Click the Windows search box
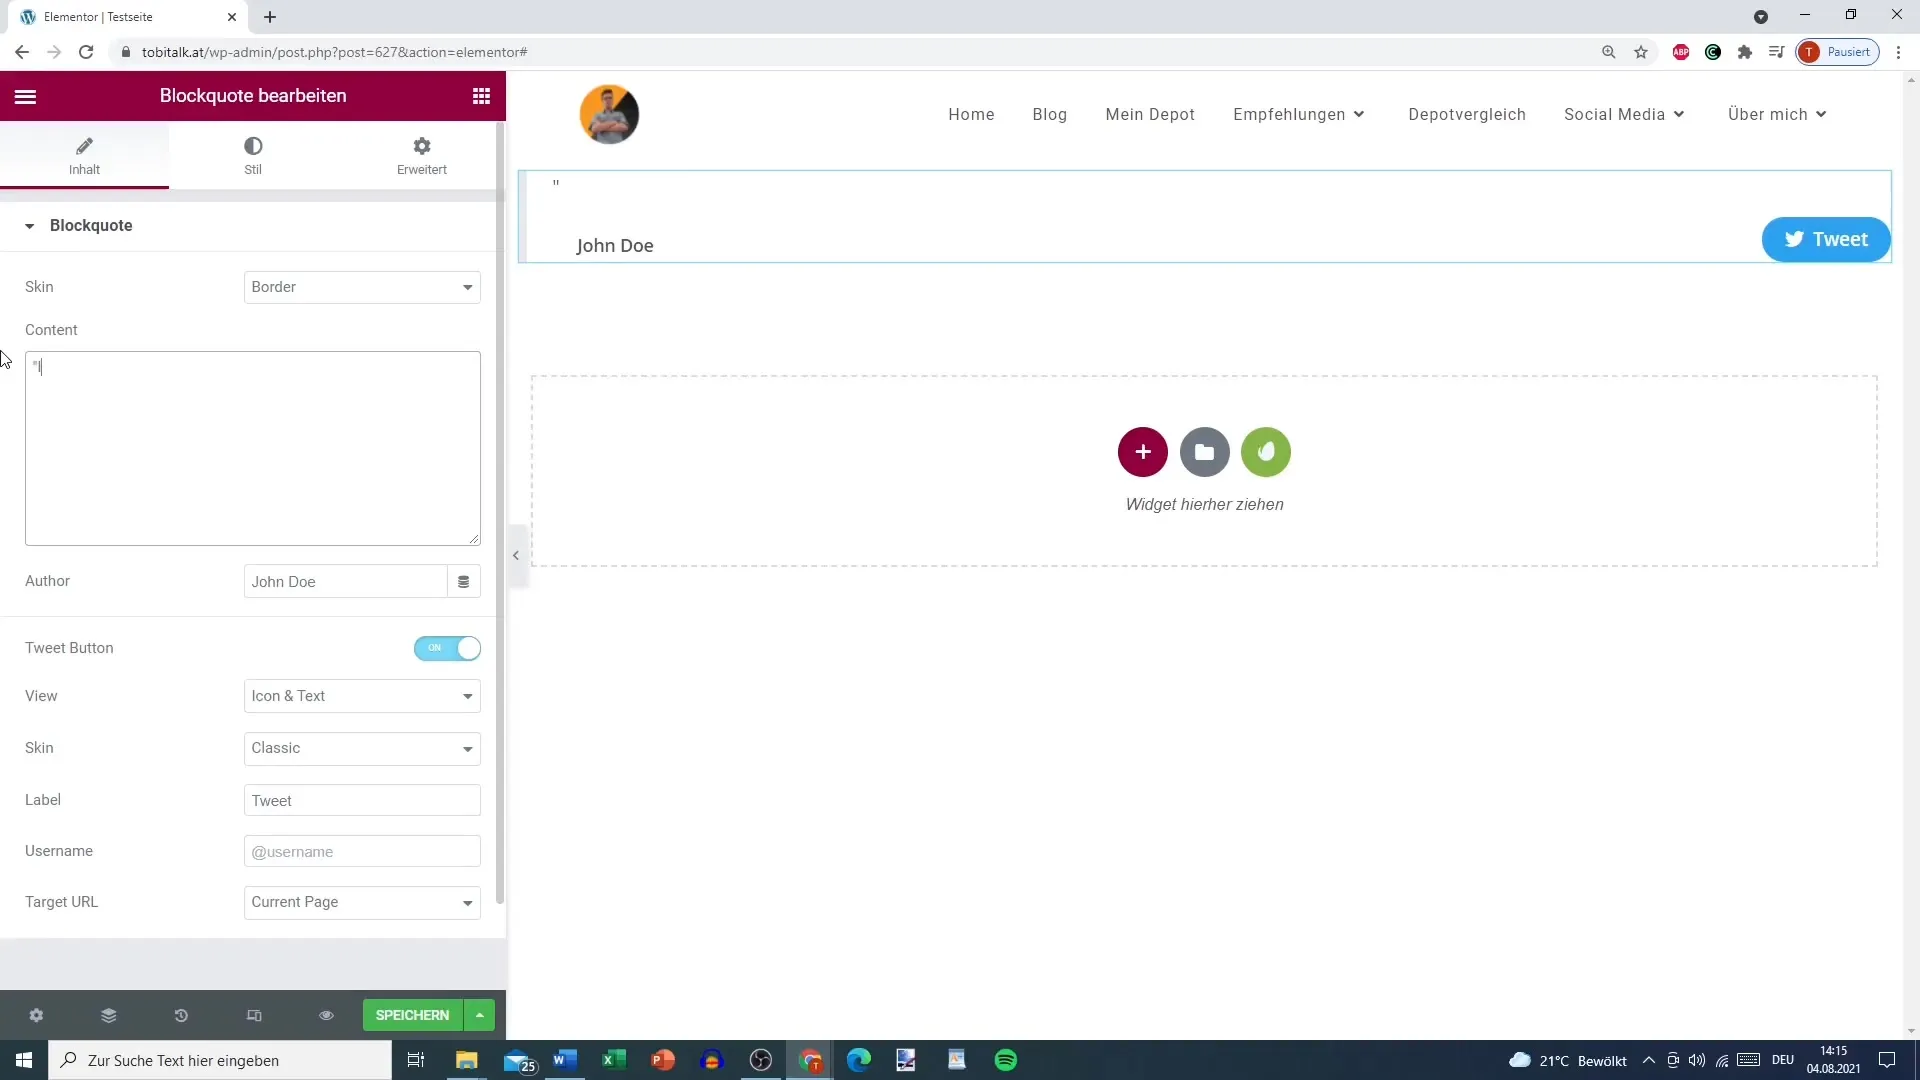The image size is (1920, 1080). tap(220, 1060)
